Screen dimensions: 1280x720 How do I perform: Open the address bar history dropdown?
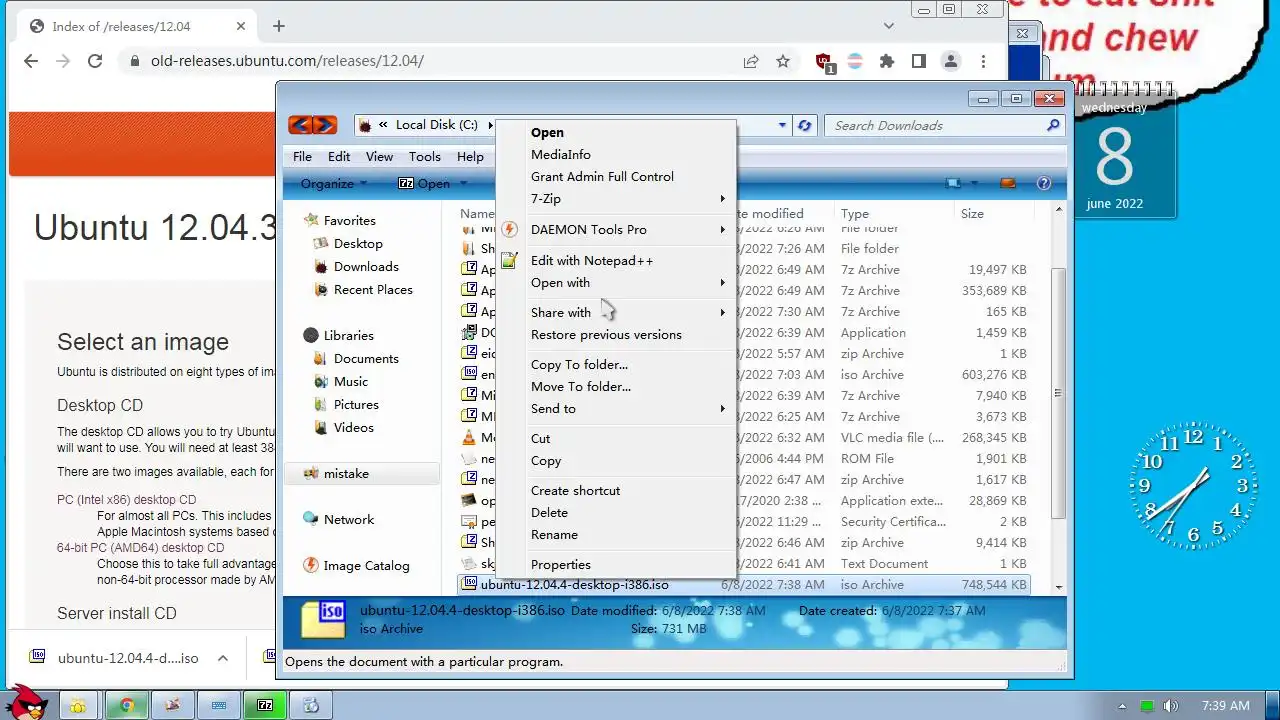coord(782,125)
